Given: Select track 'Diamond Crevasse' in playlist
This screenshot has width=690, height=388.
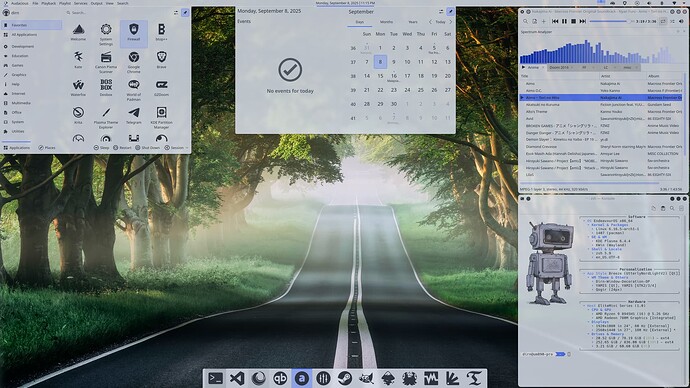Looking at the screenshot, I should tap(601, 146).
